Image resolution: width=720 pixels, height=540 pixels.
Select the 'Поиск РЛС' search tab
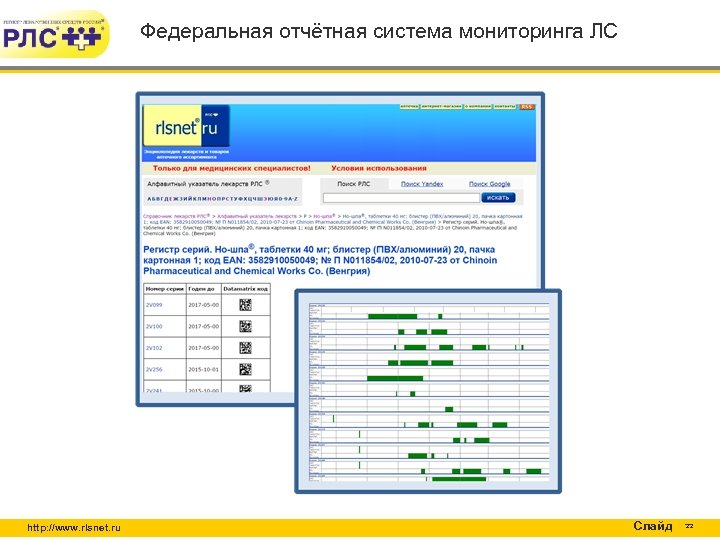click(354, 184)
